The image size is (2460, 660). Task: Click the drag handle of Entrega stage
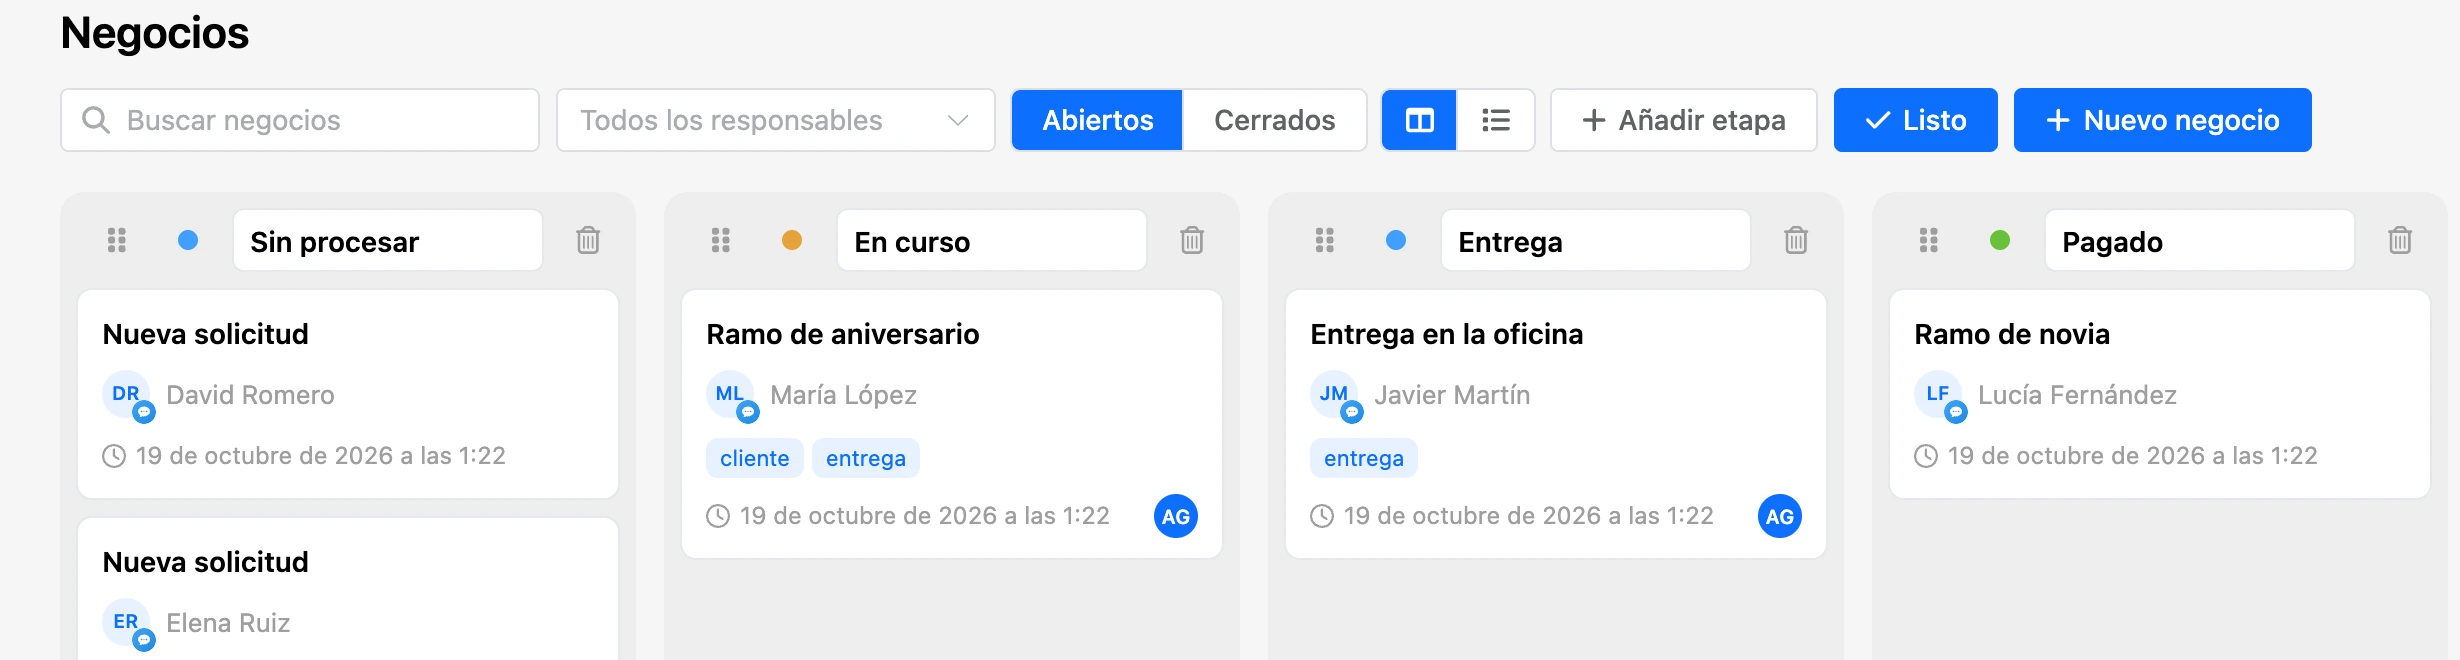pyautogui.click(x=1325, y=240)
